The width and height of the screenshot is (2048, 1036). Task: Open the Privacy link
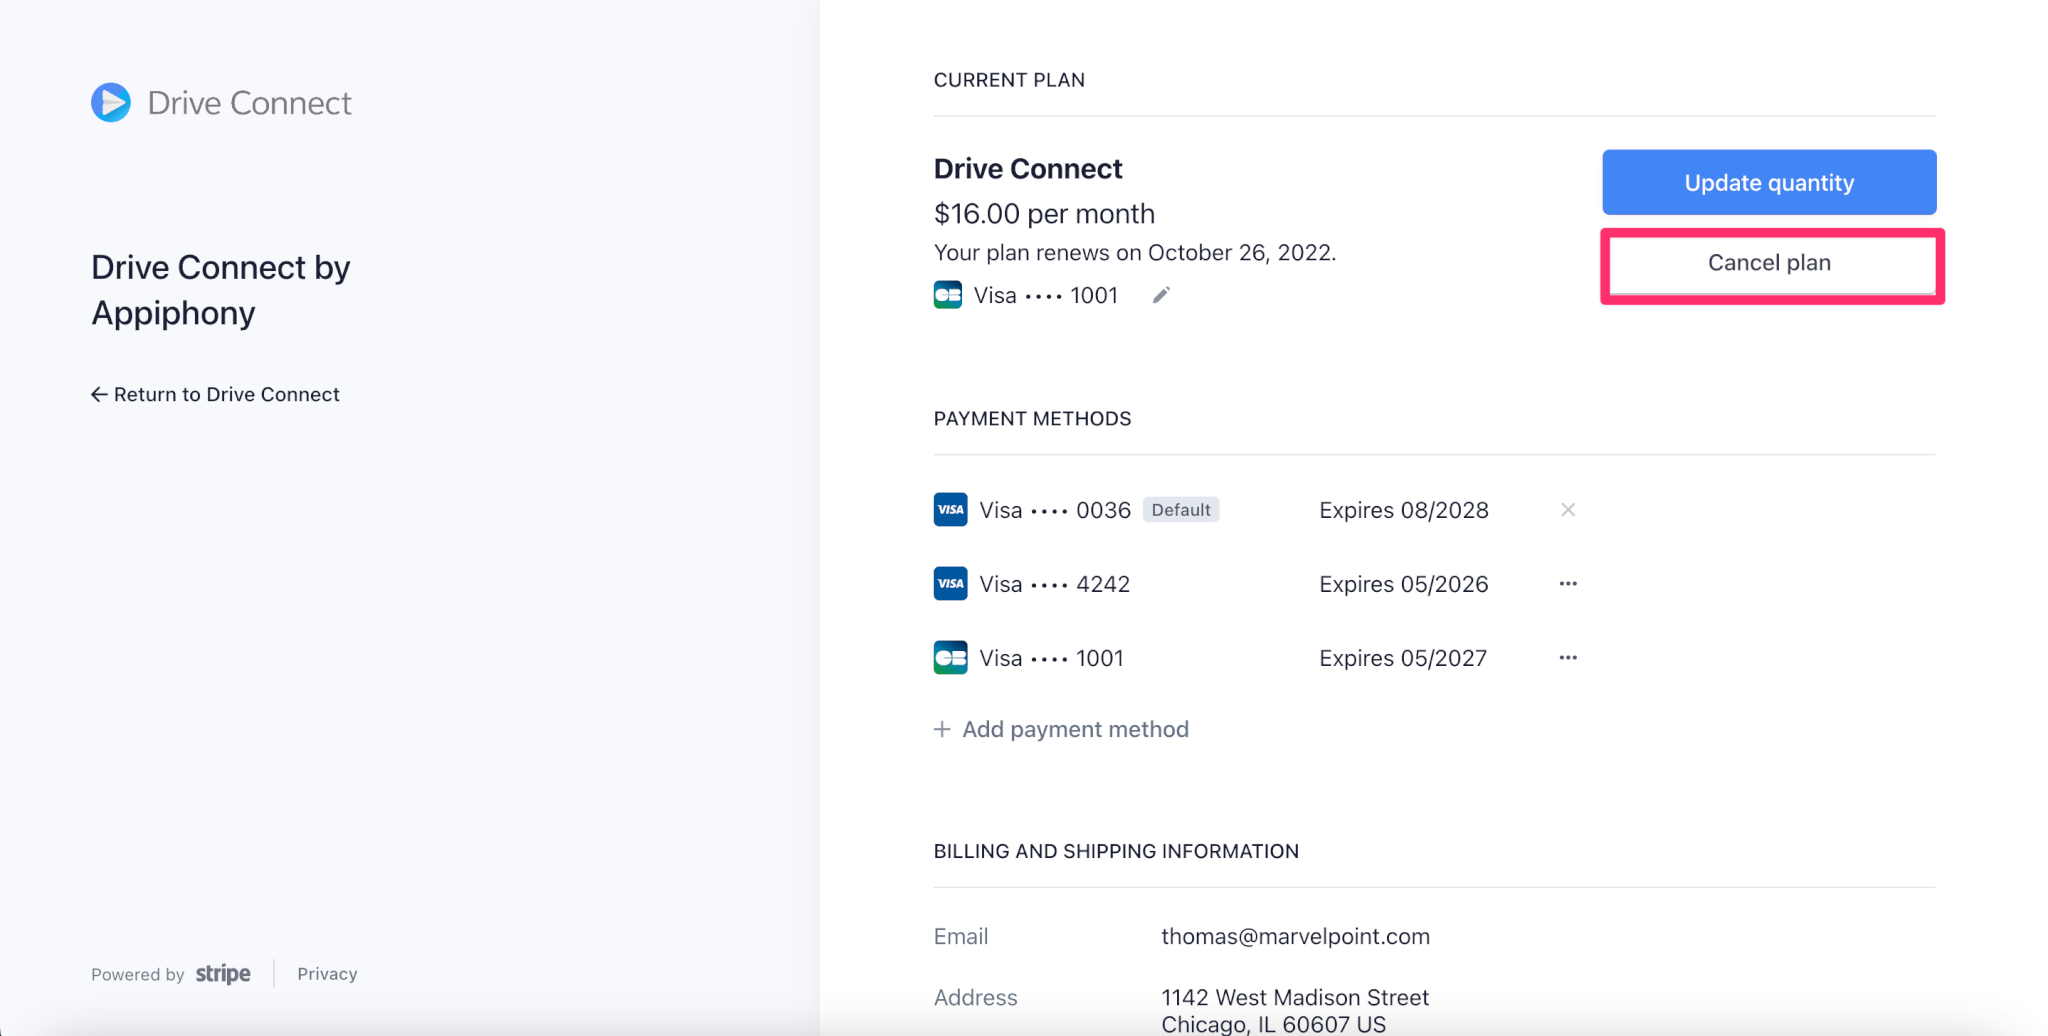327,974
